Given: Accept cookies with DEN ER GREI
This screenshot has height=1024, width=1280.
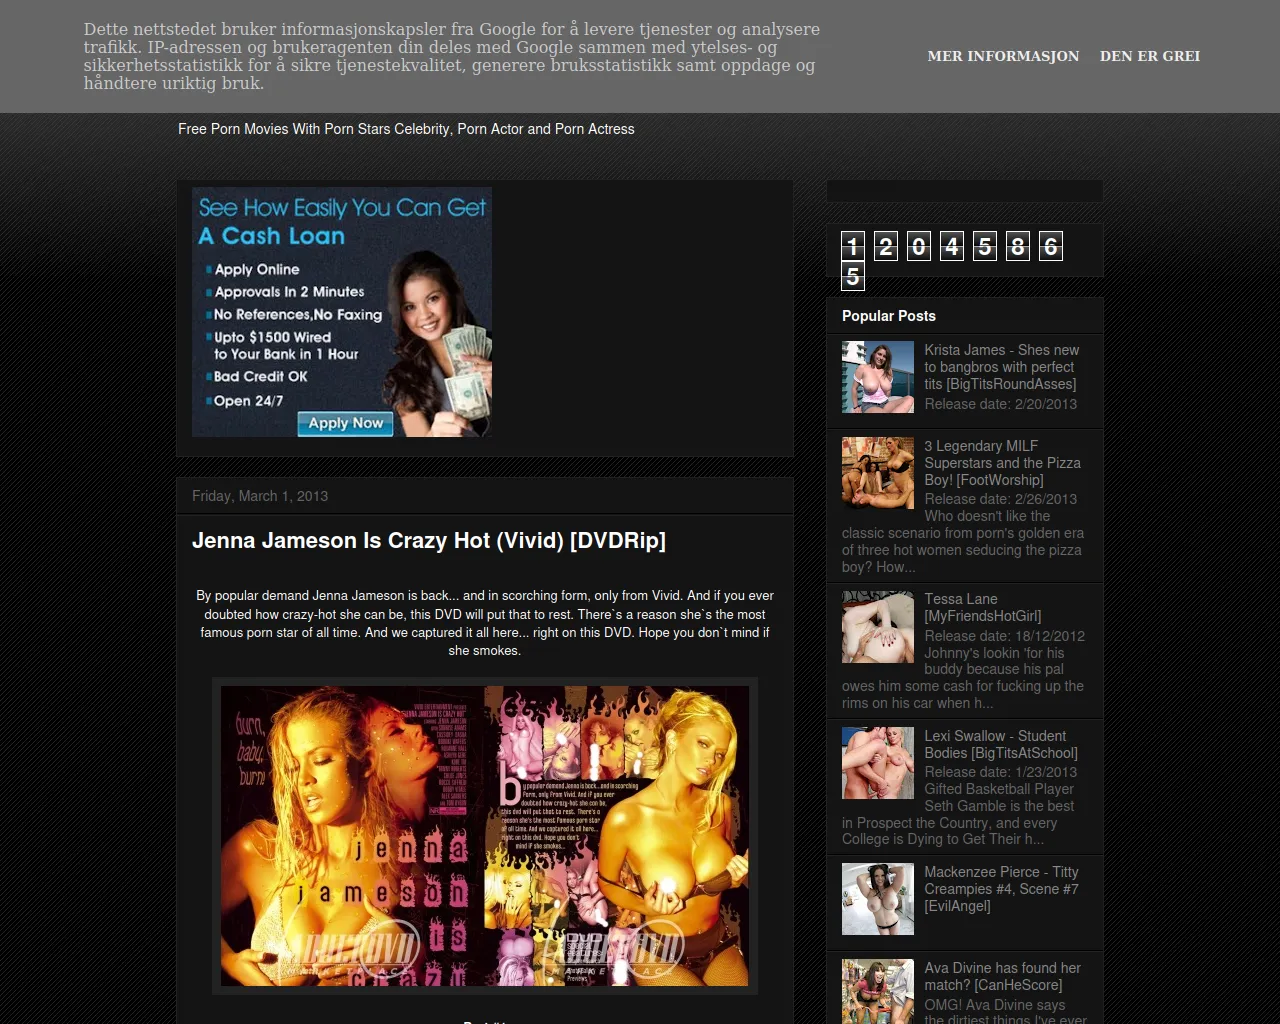Looking at the screenshot, I should (x=1150, y=56).
